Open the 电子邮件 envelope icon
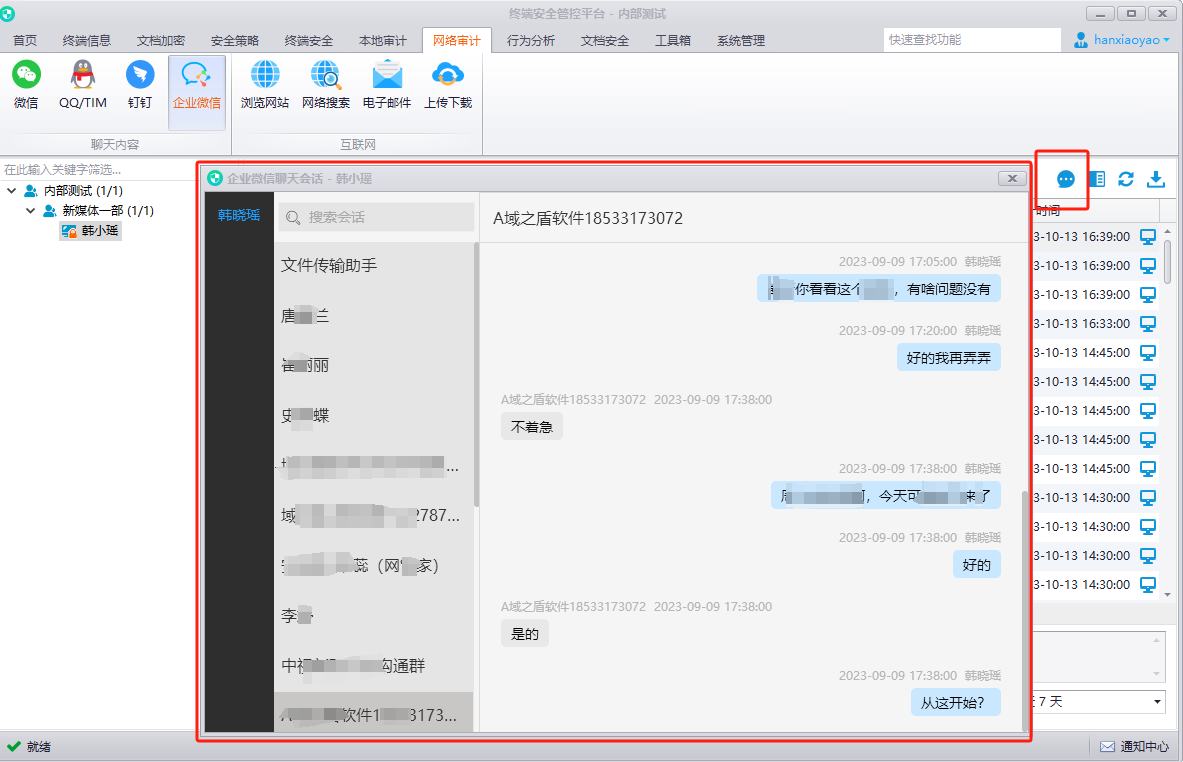Viewport: 1183px width, 762px height. click(387, 75)
